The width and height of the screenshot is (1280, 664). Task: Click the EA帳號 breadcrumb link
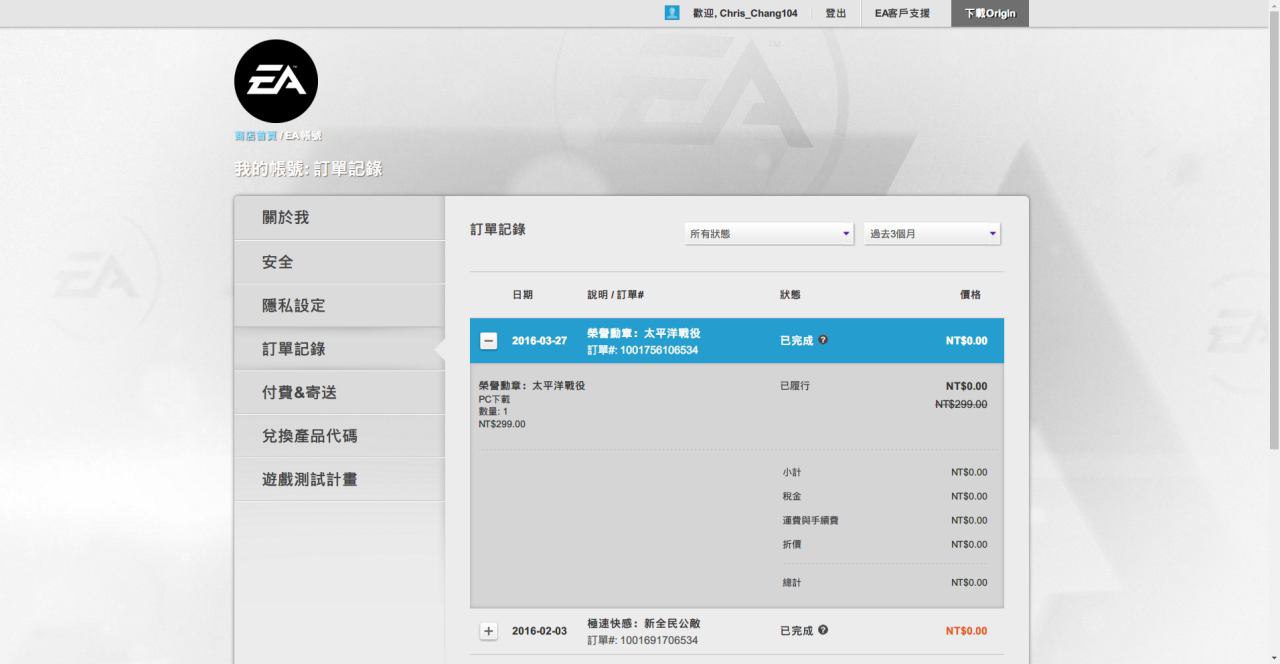click(x=304, y=136)
